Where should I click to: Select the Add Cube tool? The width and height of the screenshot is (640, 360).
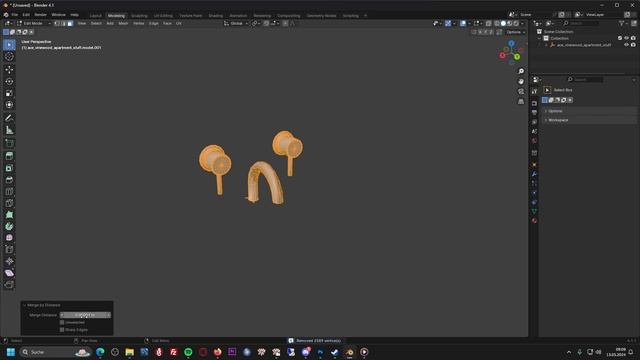9,143
